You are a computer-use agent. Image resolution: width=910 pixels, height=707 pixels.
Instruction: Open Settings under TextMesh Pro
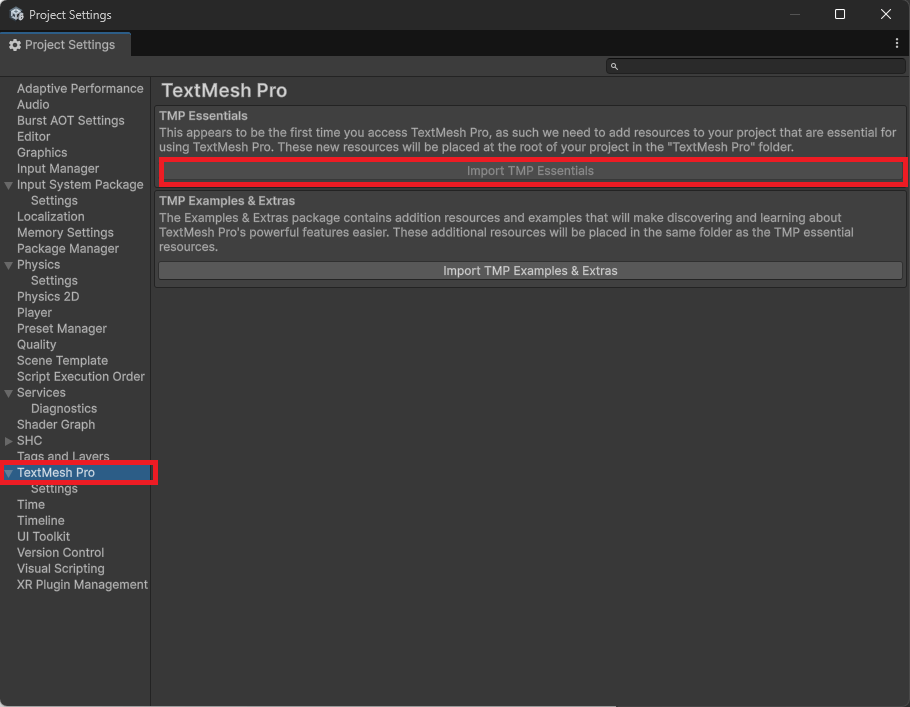point(54,489)
